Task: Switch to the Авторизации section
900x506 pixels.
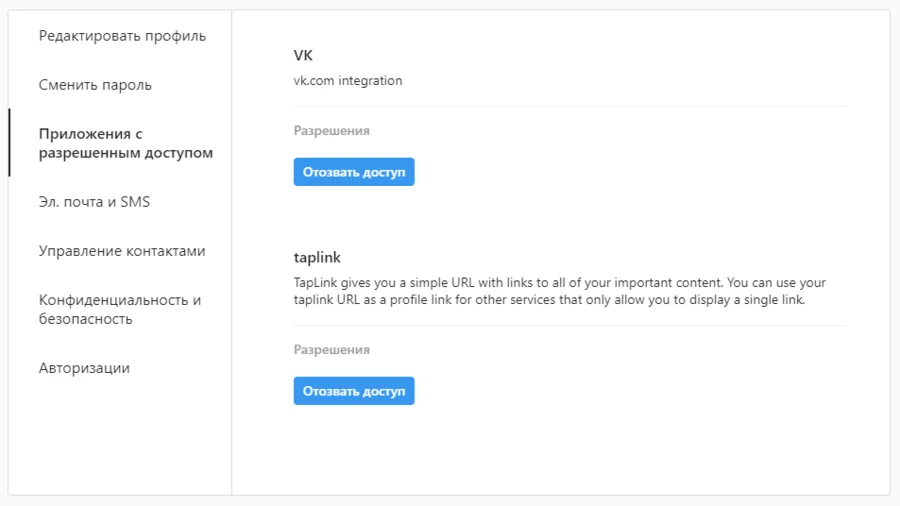Action: click(x=84, y=368)
